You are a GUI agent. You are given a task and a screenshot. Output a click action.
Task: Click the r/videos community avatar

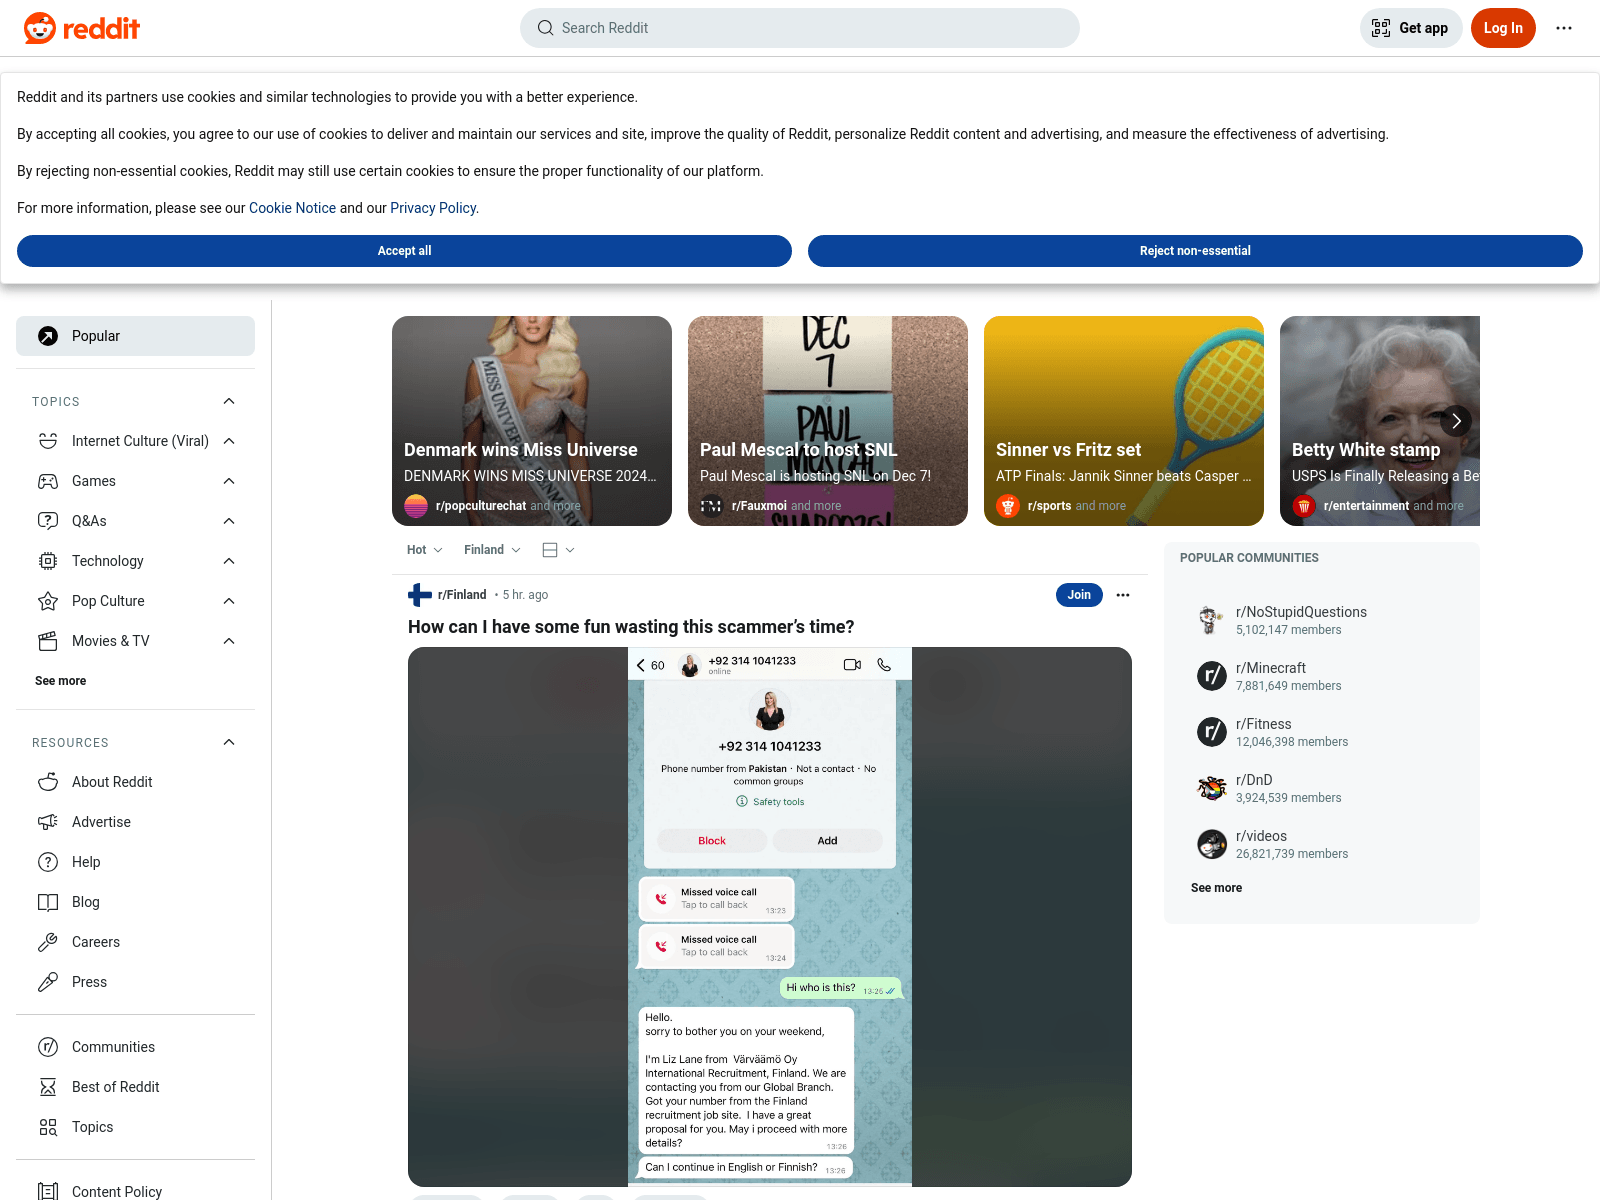coord(1212,844)
